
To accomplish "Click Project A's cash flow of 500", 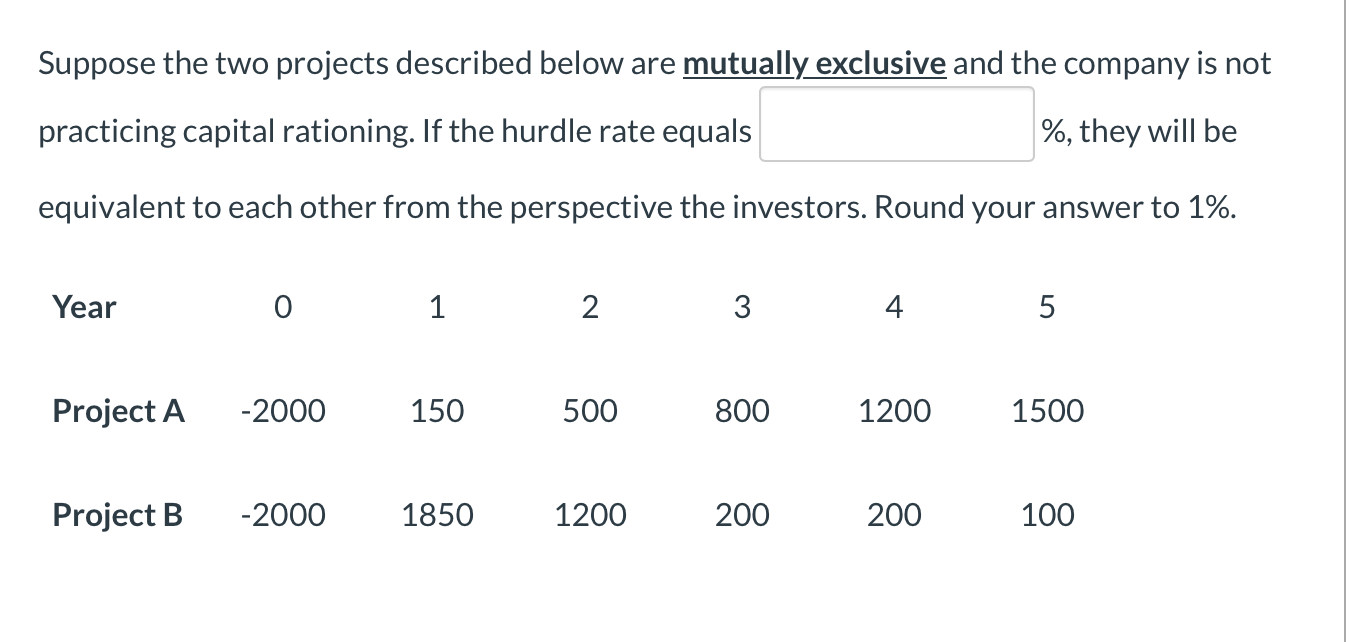I will pos(590,411).
